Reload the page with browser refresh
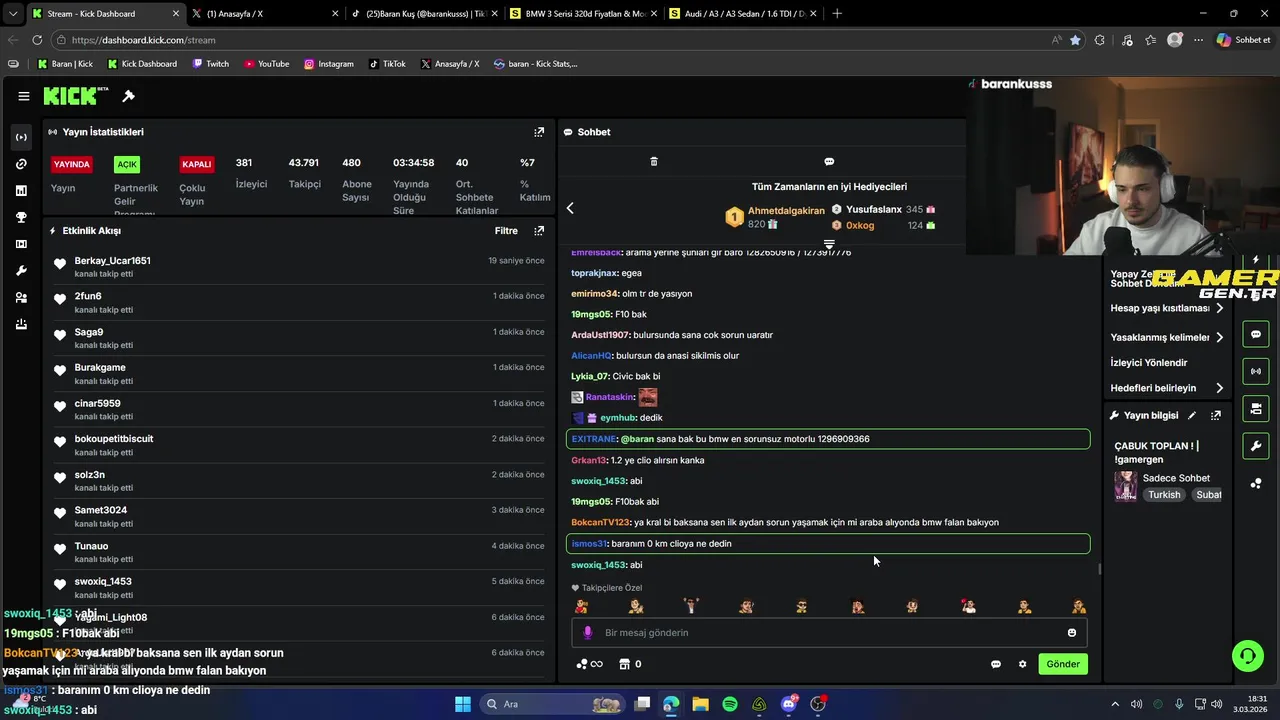 37,40
